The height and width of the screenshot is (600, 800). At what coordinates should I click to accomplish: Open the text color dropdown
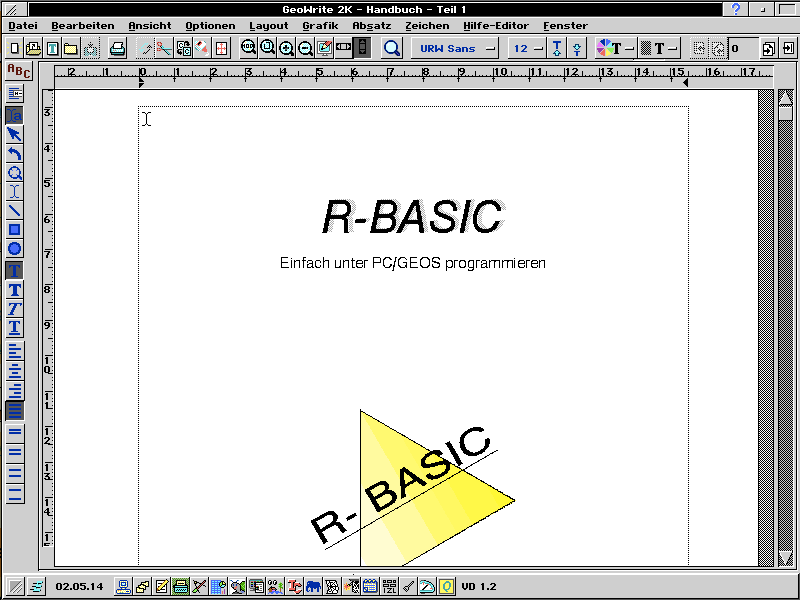(630, 47)
